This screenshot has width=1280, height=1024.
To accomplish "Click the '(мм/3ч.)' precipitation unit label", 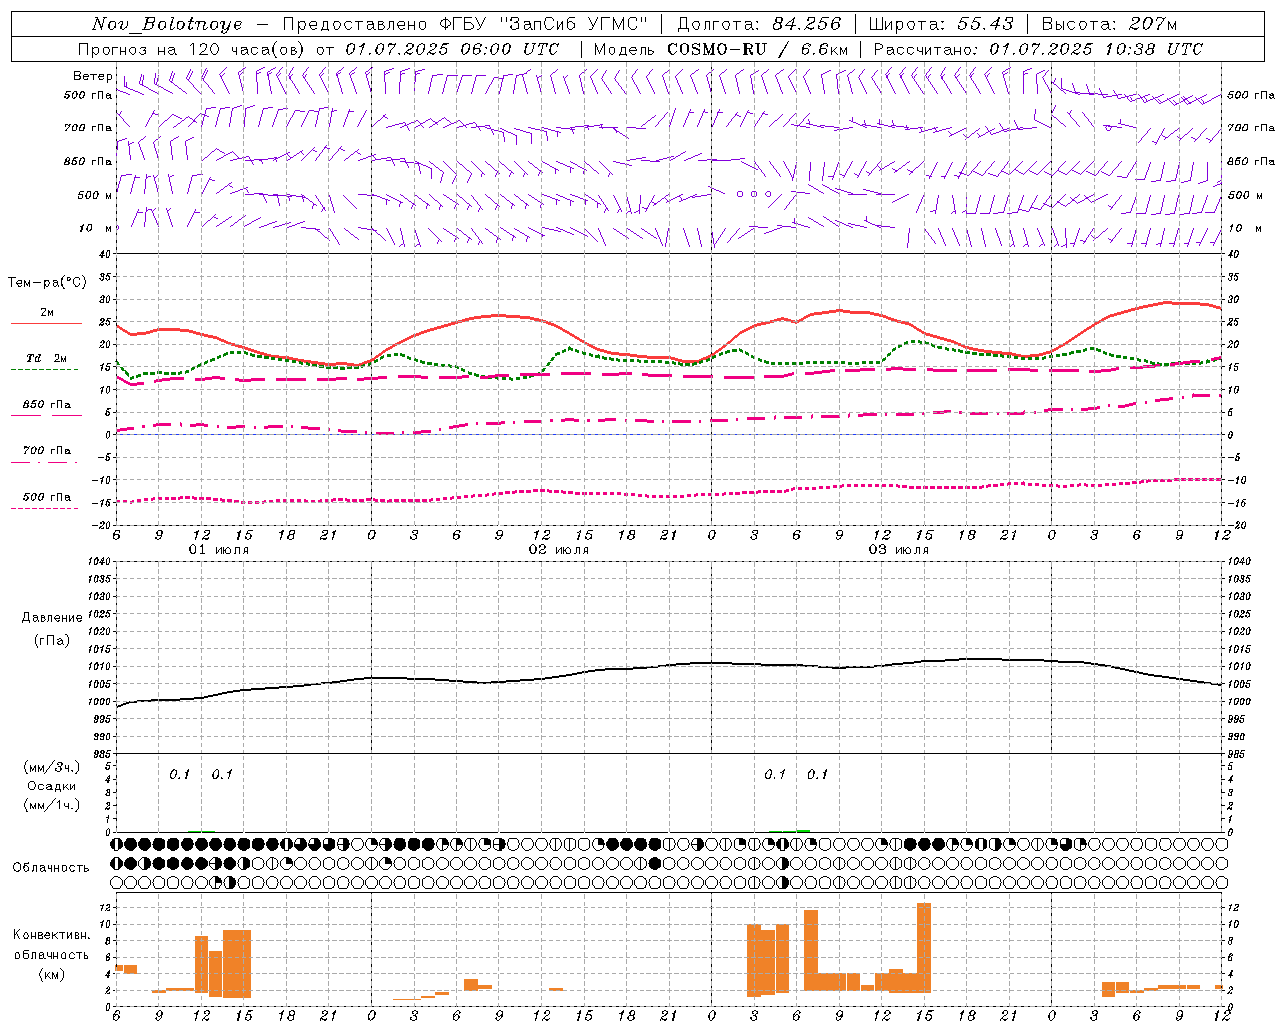I will click(51, 767).
